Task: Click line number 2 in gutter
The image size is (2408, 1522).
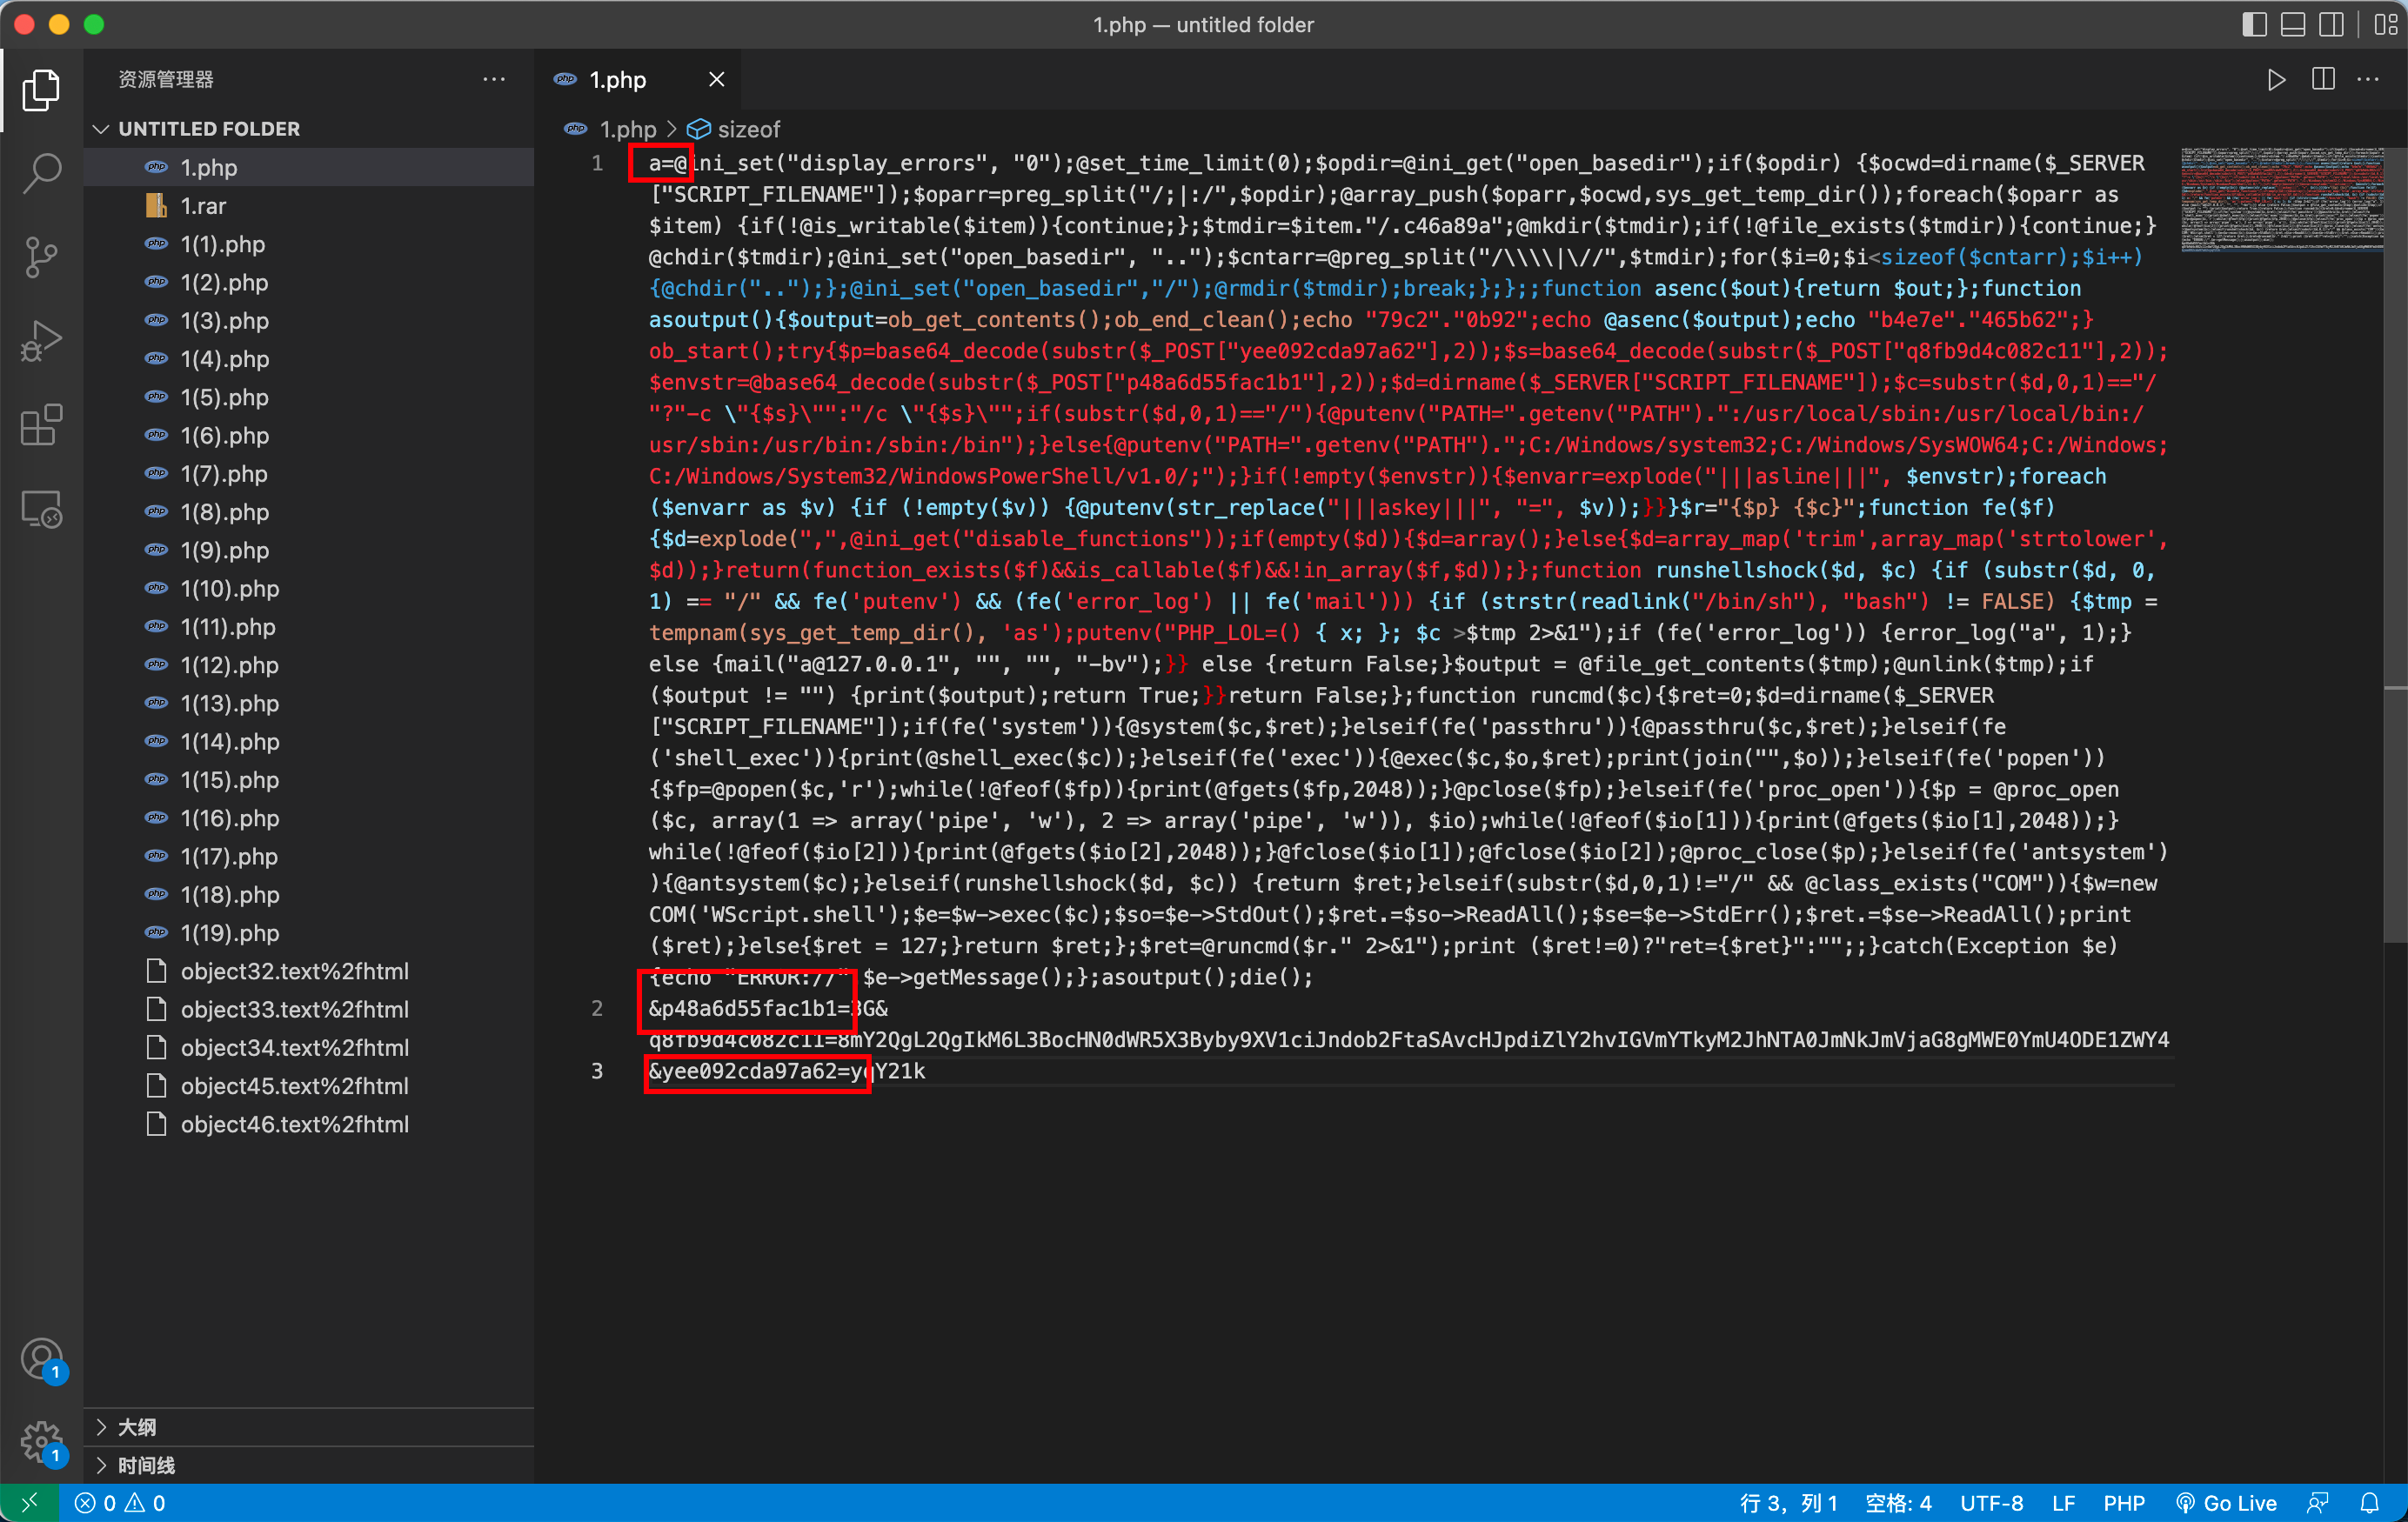Action: (597, 1008)
